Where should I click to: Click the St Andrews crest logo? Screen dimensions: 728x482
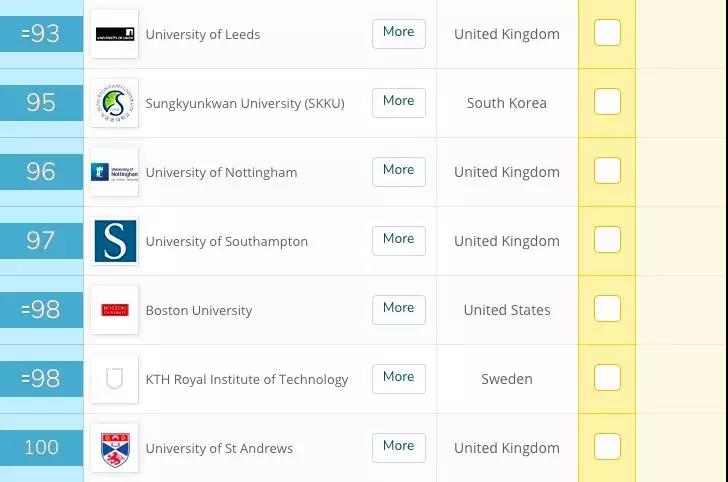(x=115, y=448)
